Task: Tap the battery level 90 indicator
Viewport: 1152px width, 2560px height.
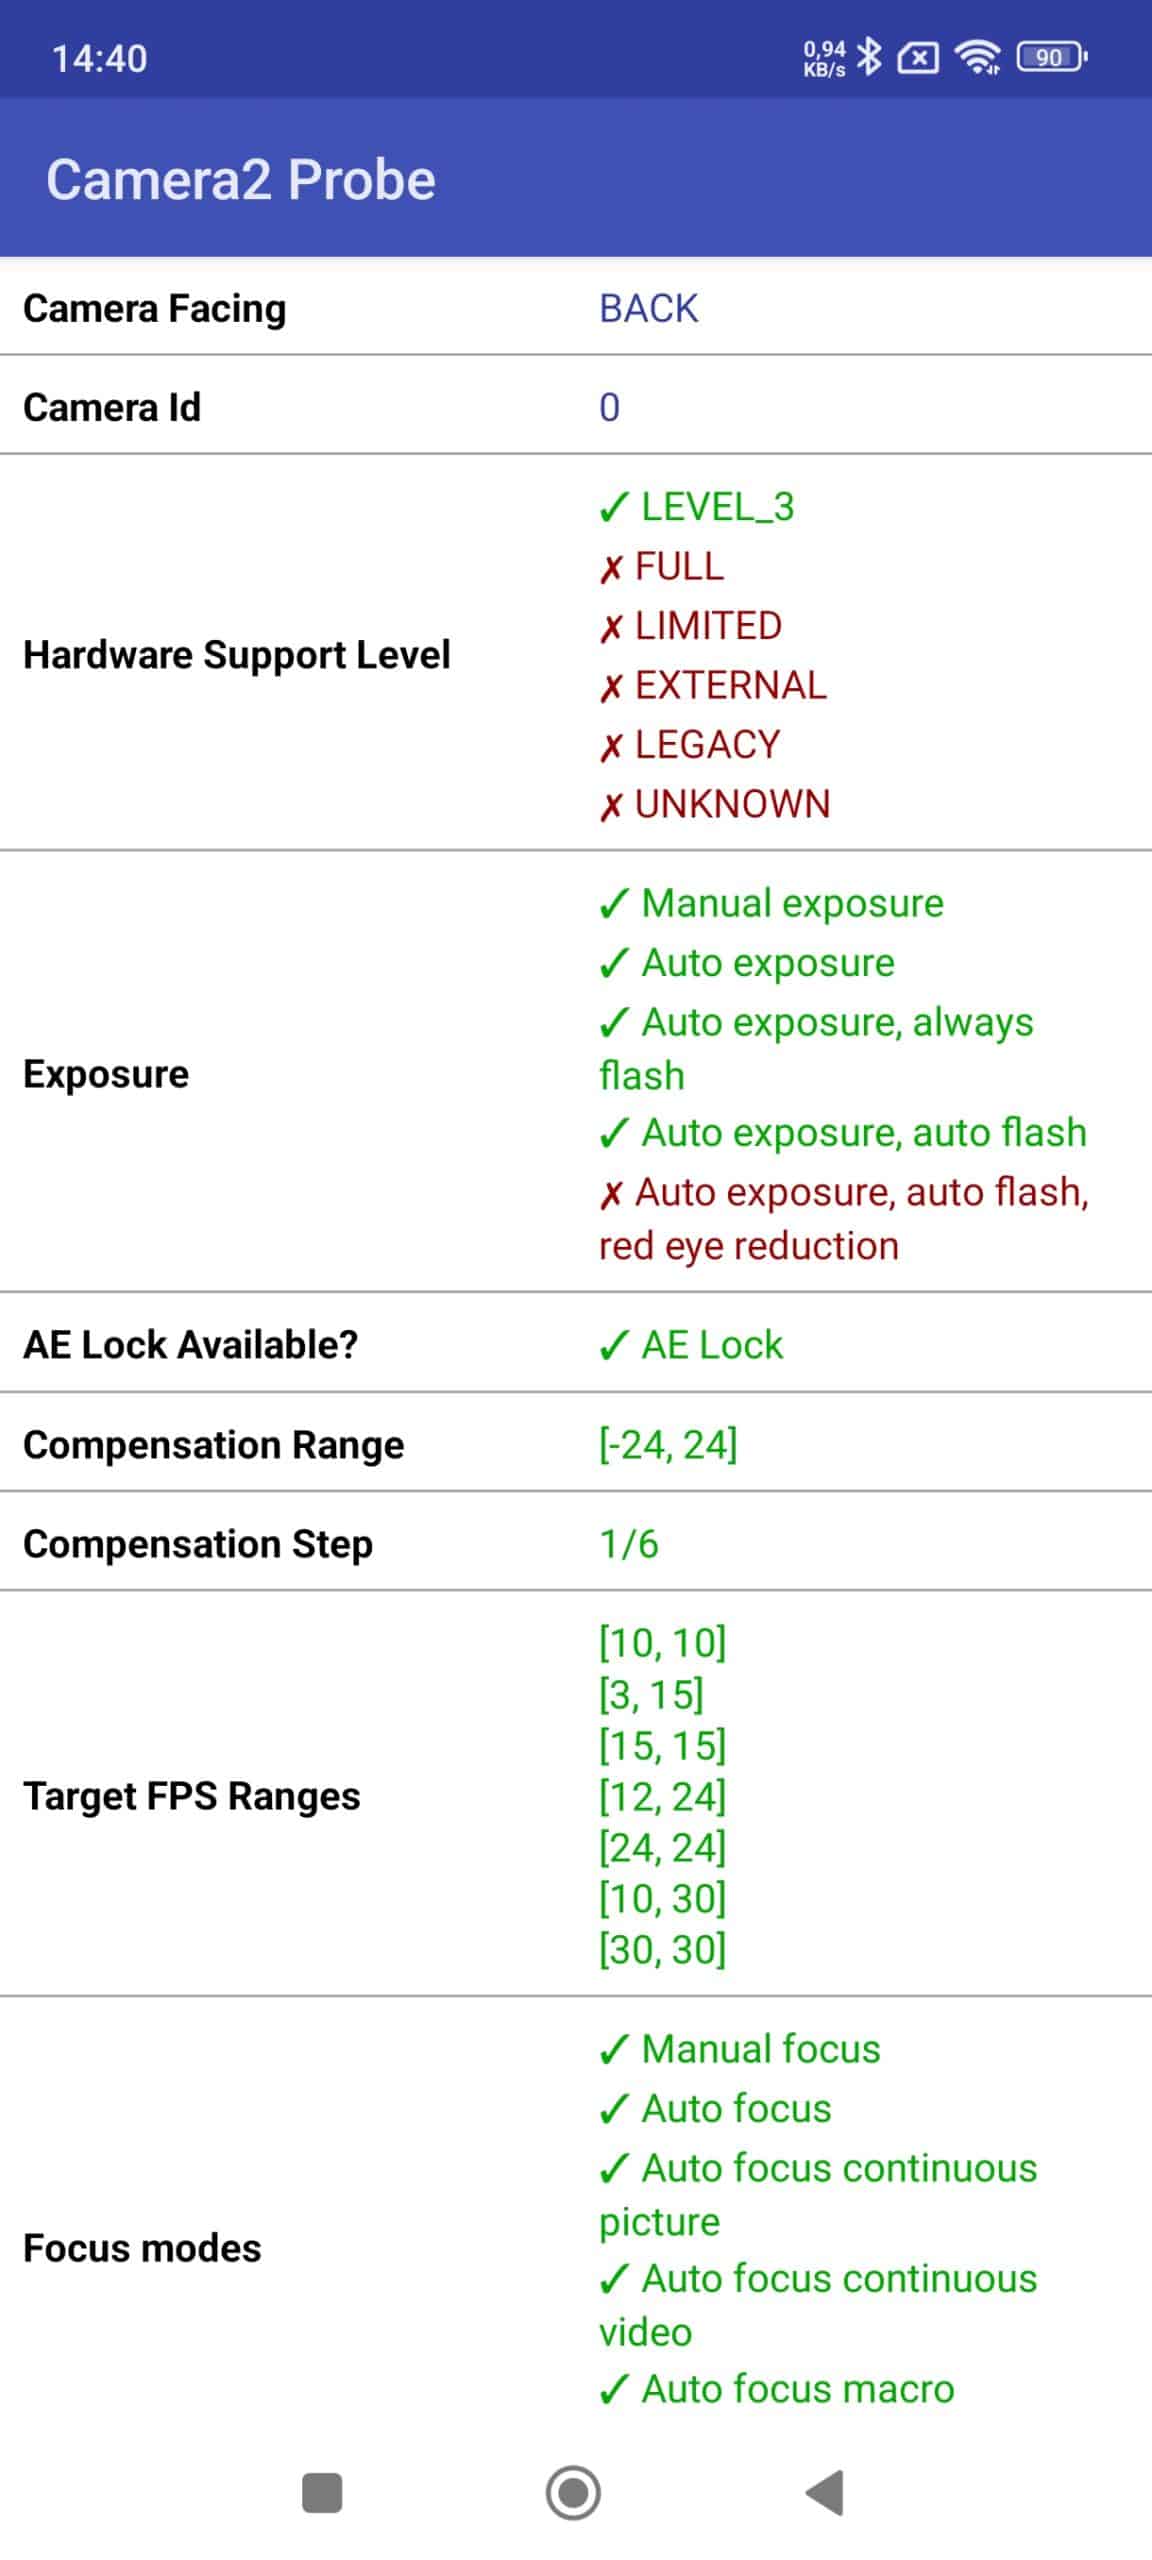Action: 1051,58
